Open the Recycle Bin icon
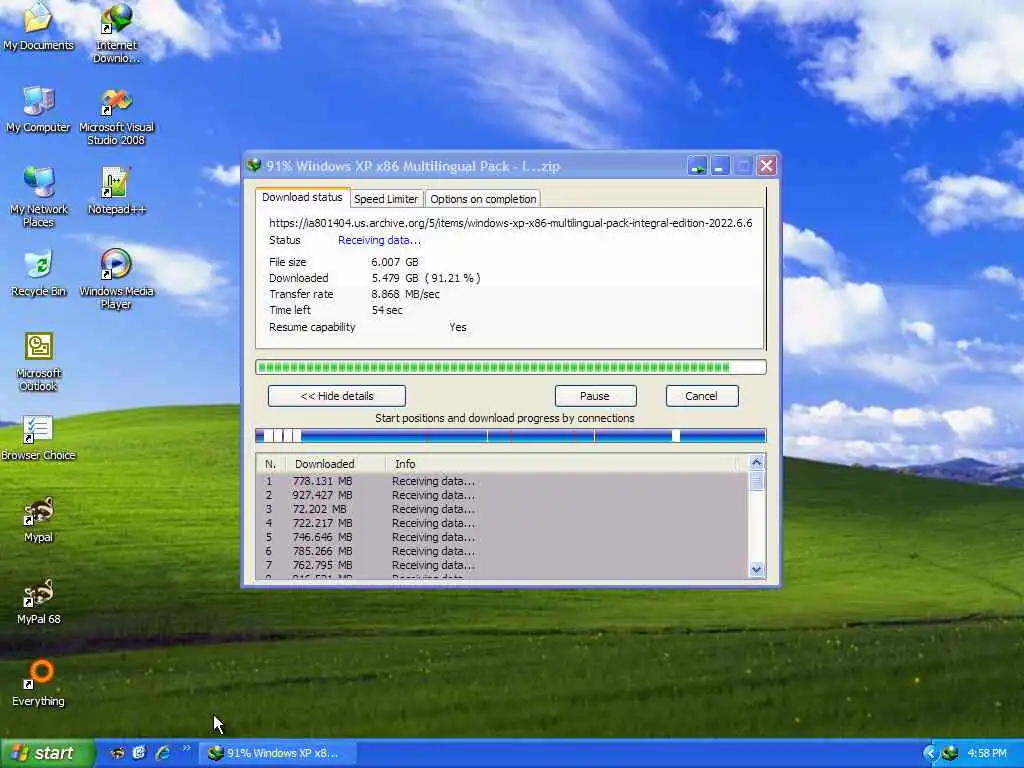Viewport: 1024px width, 768px height. [39, 273]
